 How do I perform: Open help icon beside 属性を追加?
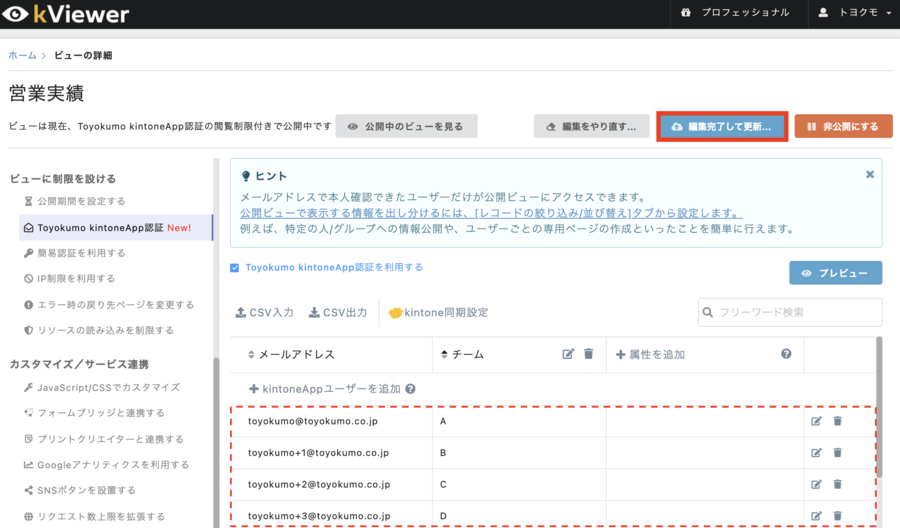[786, 354]
